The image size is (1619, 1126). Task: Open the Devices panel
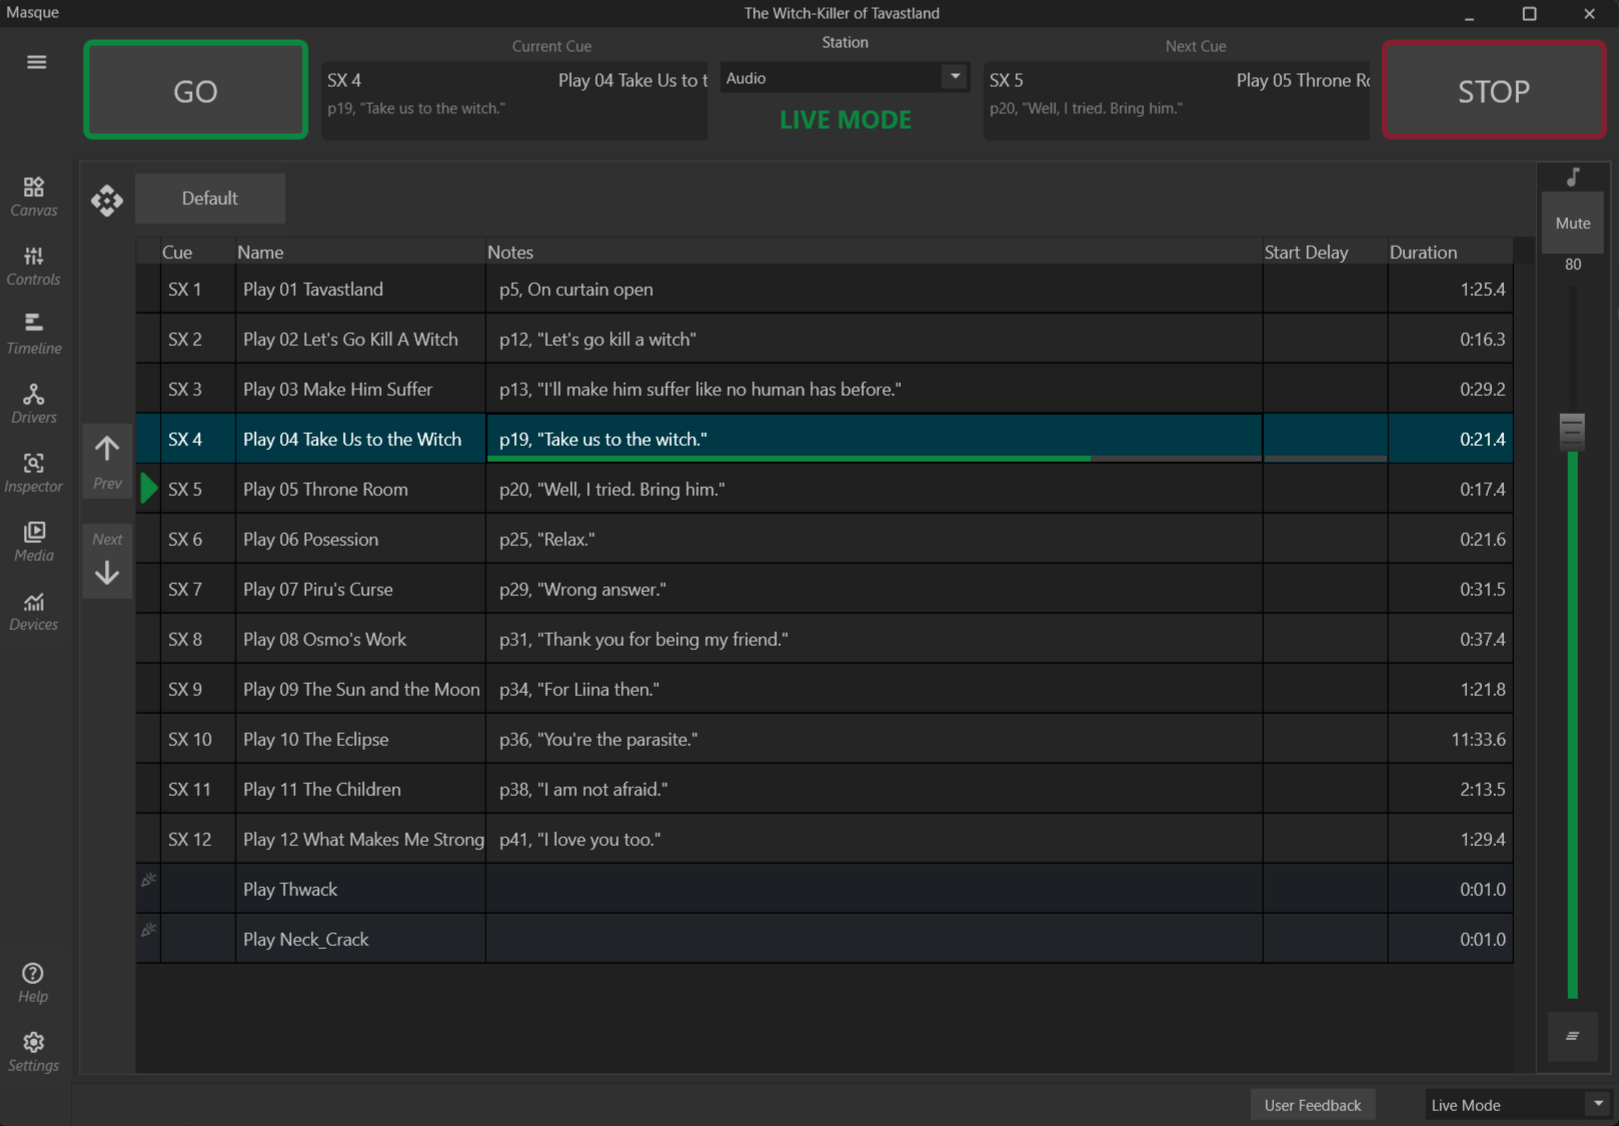34,611
